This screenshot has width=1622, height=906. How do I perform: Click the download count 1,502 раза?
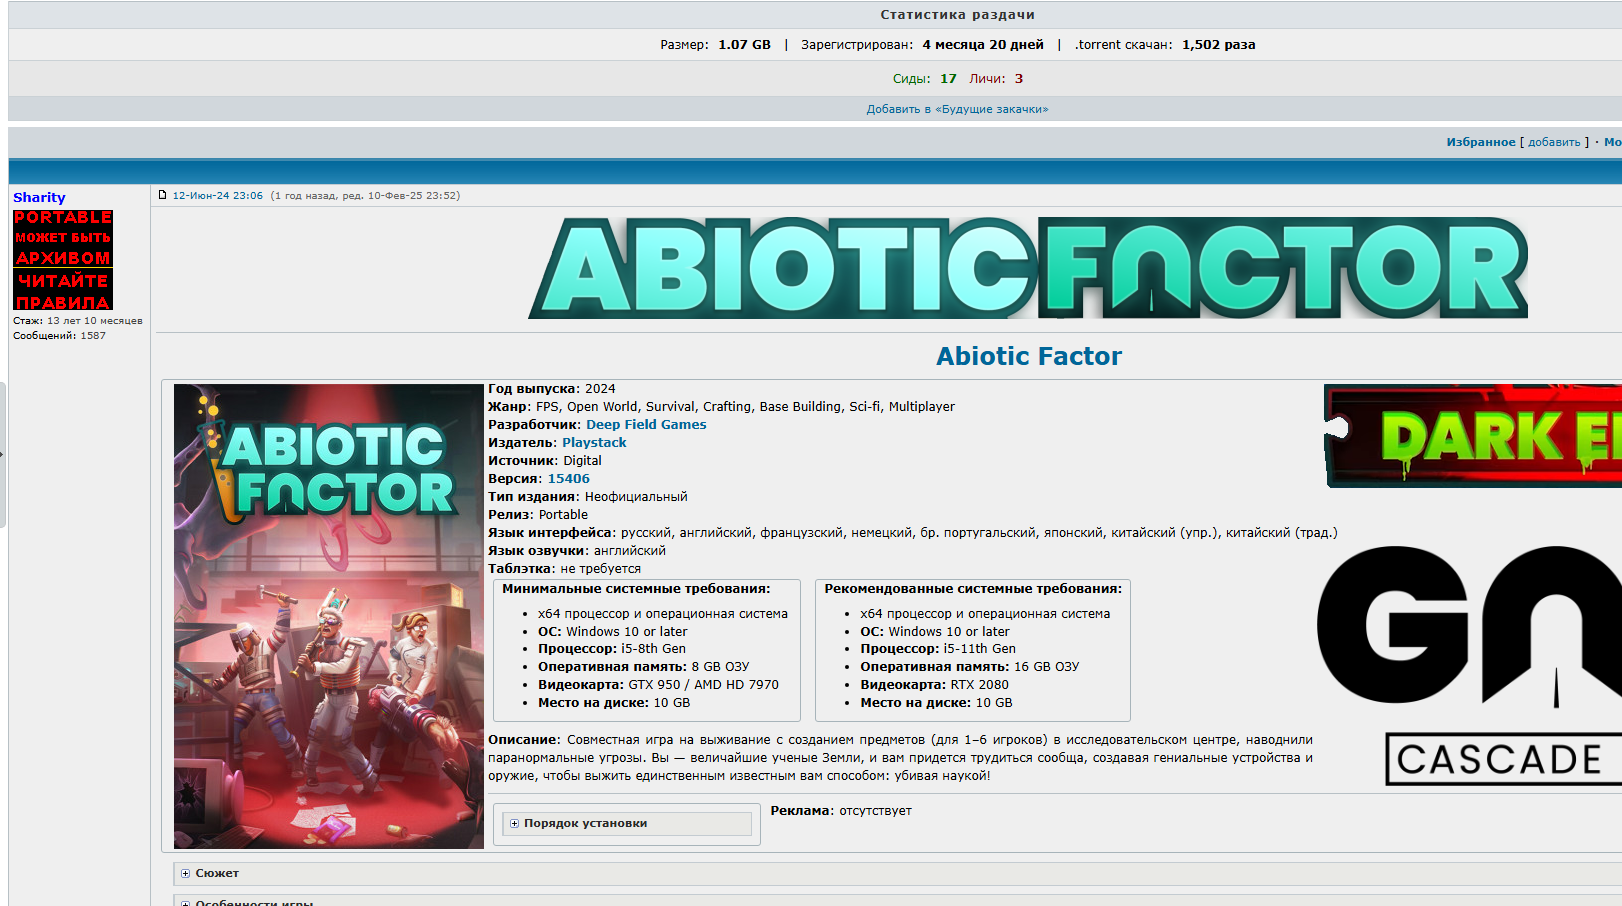1218,45
